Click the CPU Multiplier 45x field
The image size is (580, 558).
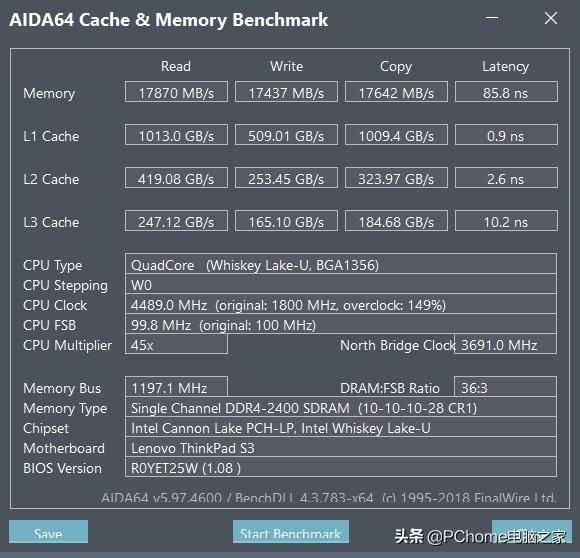click(x=176, y=344)
